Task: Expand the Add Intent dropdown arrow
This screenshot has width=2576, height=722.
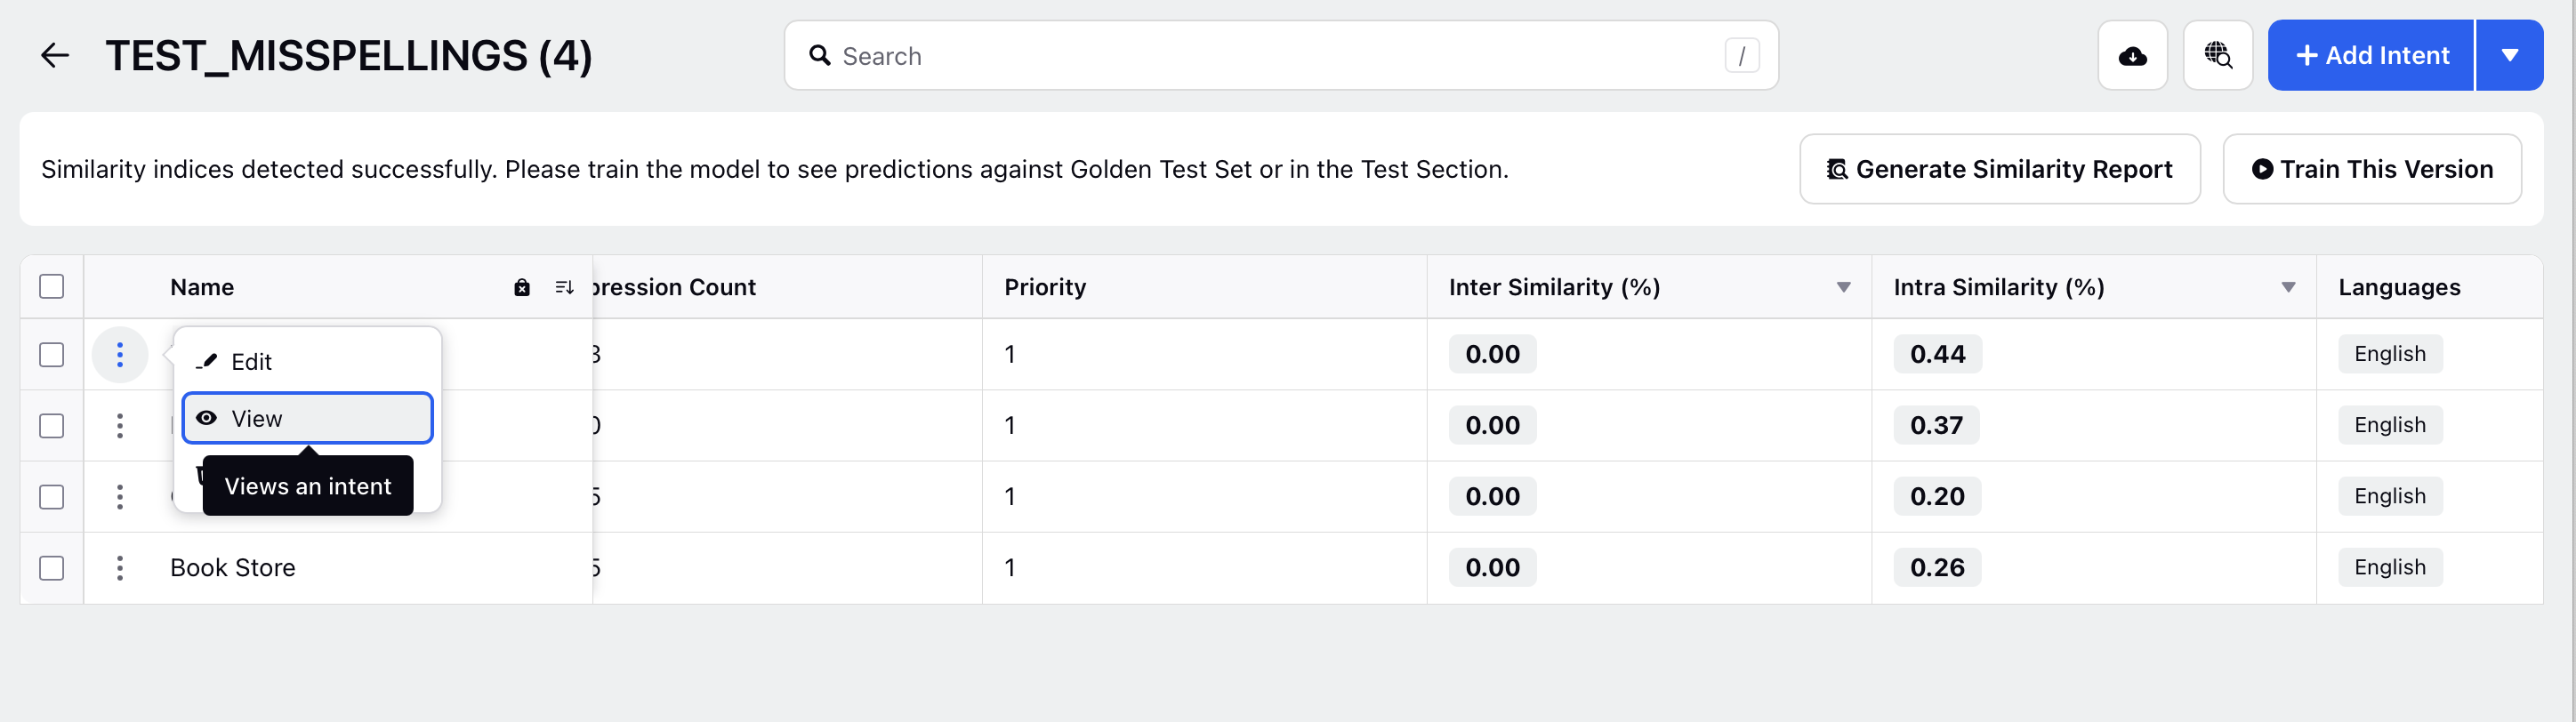Action: 2509,55
